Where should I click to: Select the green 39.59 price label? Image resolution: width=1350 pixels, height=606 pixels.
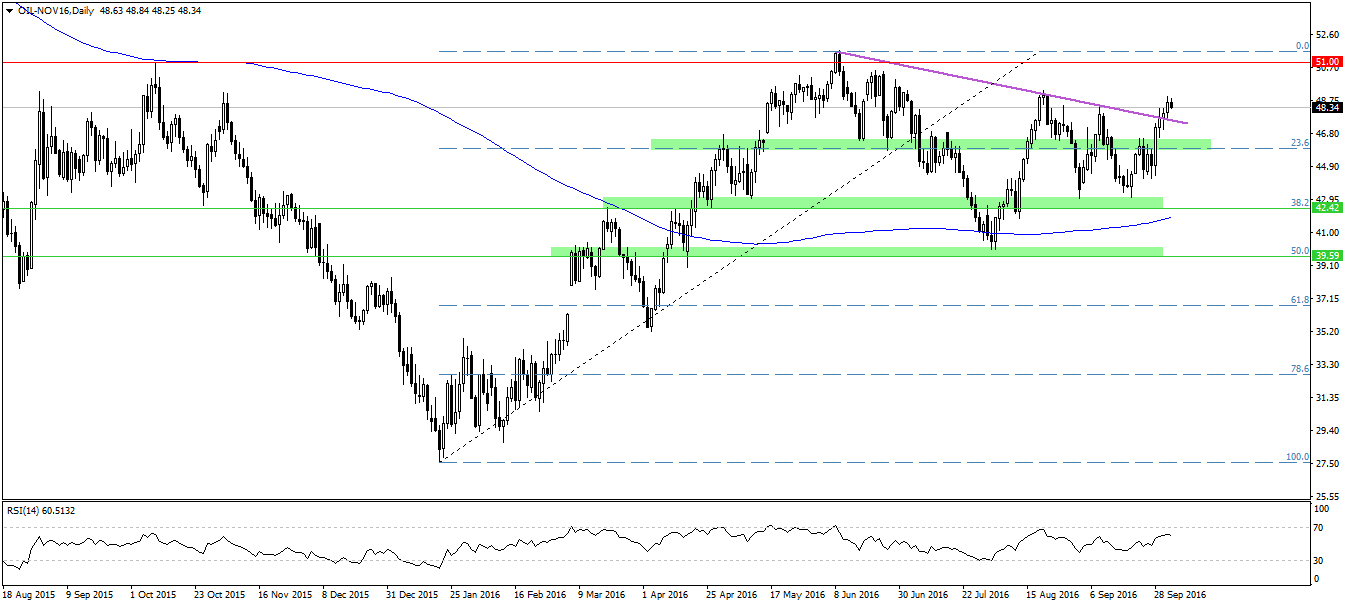(x=1328, y=256)
